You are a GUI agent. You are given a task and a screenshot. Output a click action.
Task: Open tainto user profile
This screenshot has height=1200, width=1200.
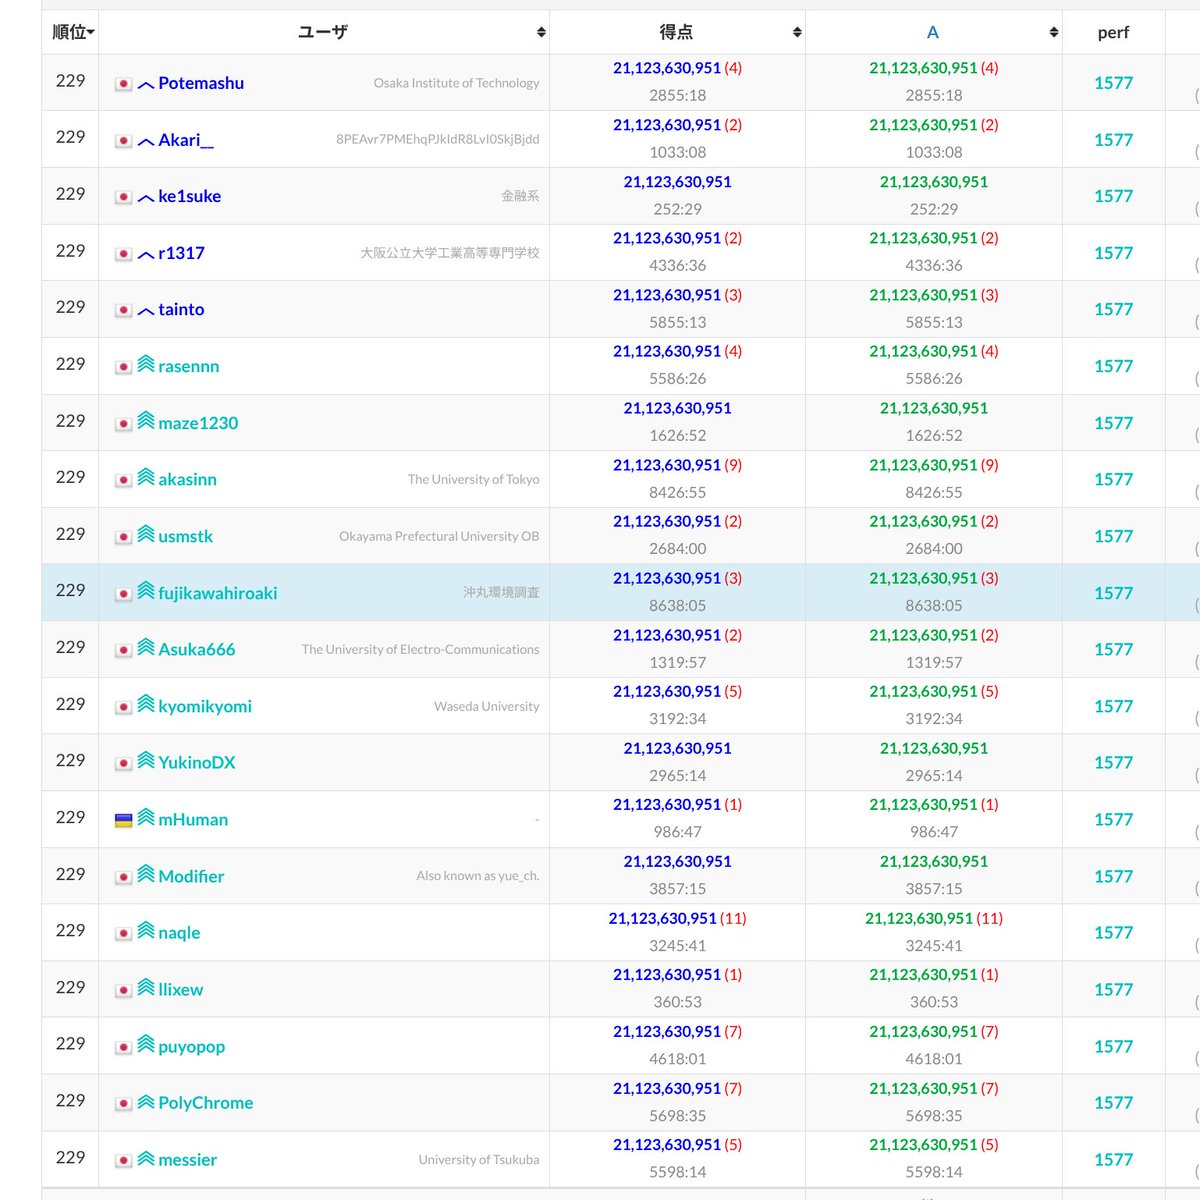point(181,309)
